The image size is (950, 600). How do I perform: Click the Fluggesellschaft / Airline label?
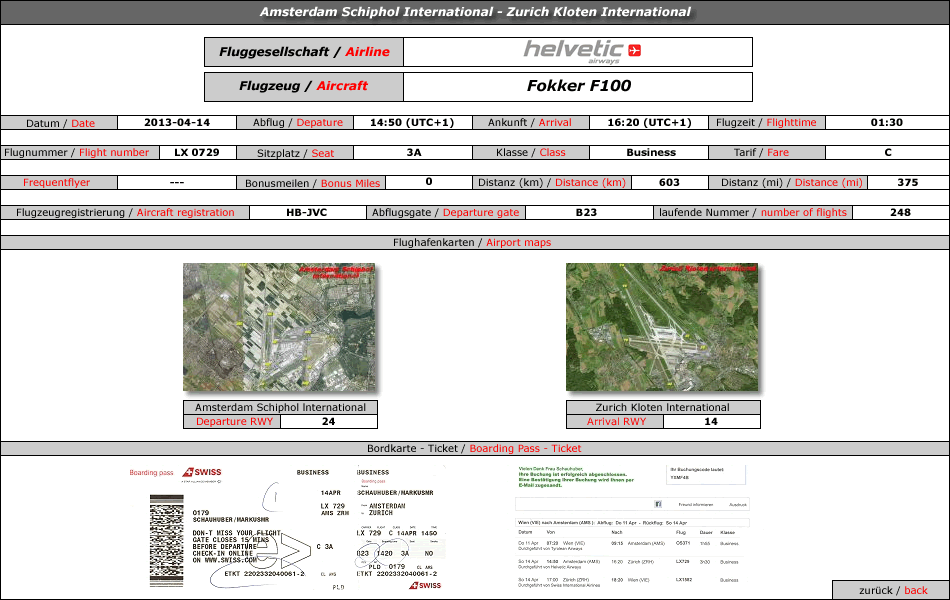(x=304, y=52)
